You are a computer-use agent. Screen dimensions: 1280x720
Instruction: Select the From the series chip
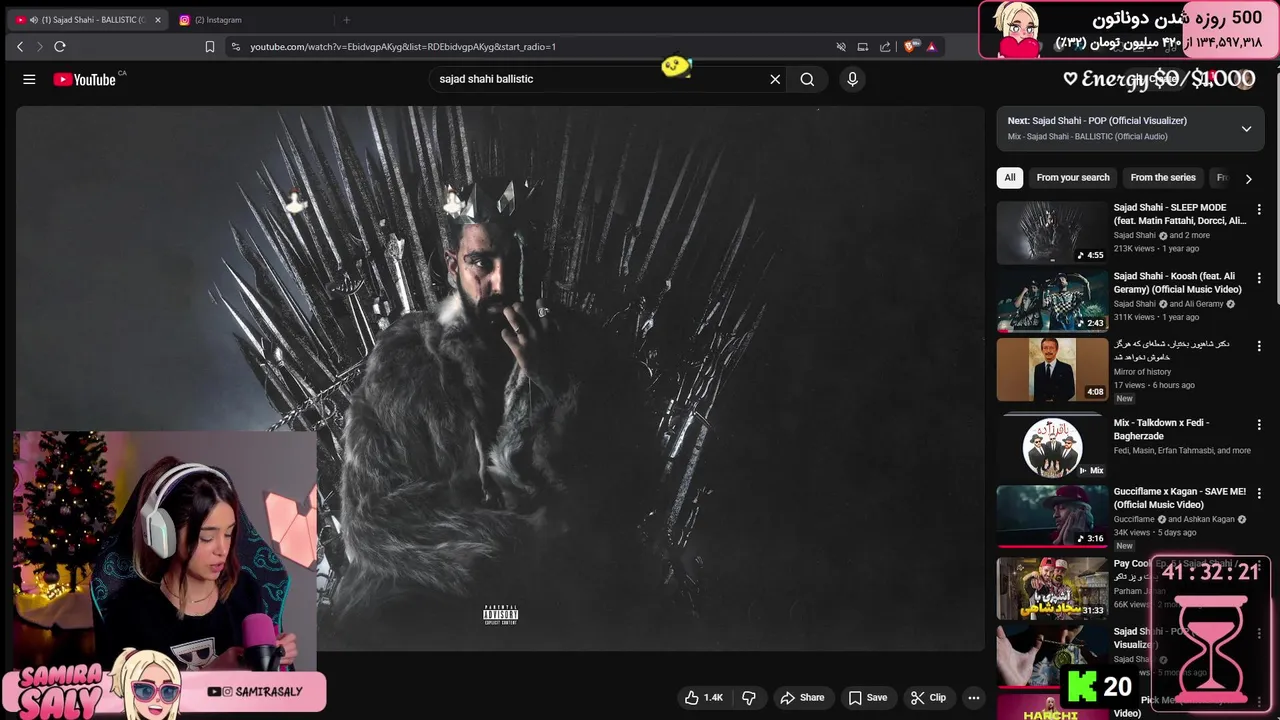click(1163, 178)
